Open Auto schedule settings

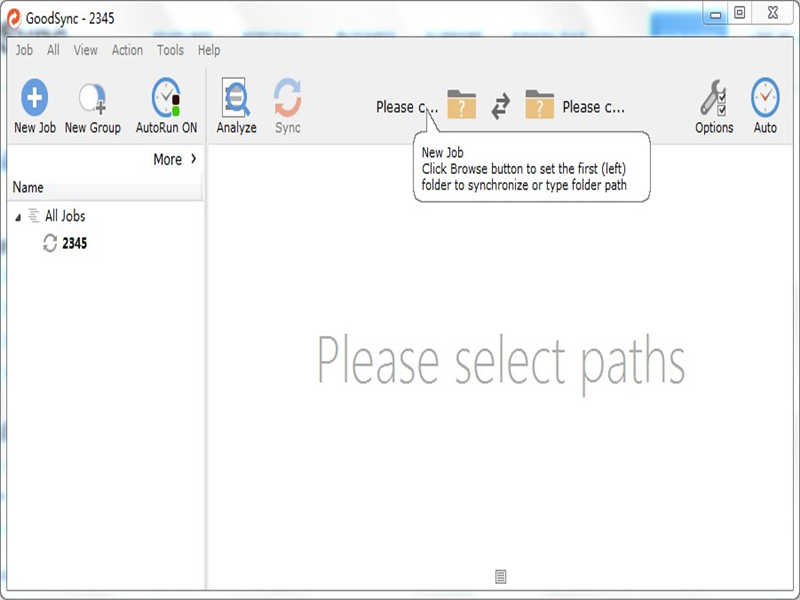765,106
